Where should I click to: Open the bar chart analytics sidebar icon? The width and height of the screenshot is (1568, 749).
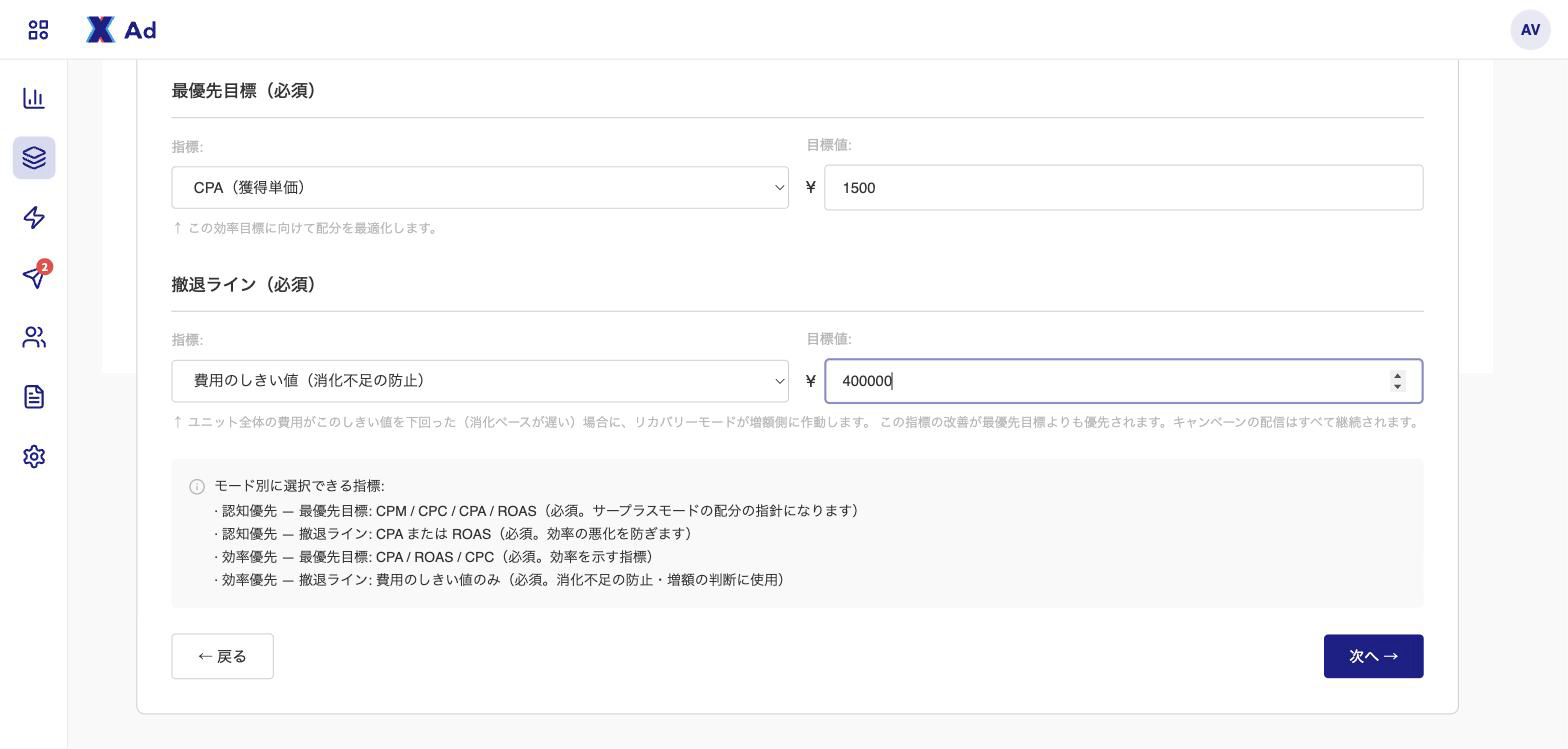pos(34,98)
